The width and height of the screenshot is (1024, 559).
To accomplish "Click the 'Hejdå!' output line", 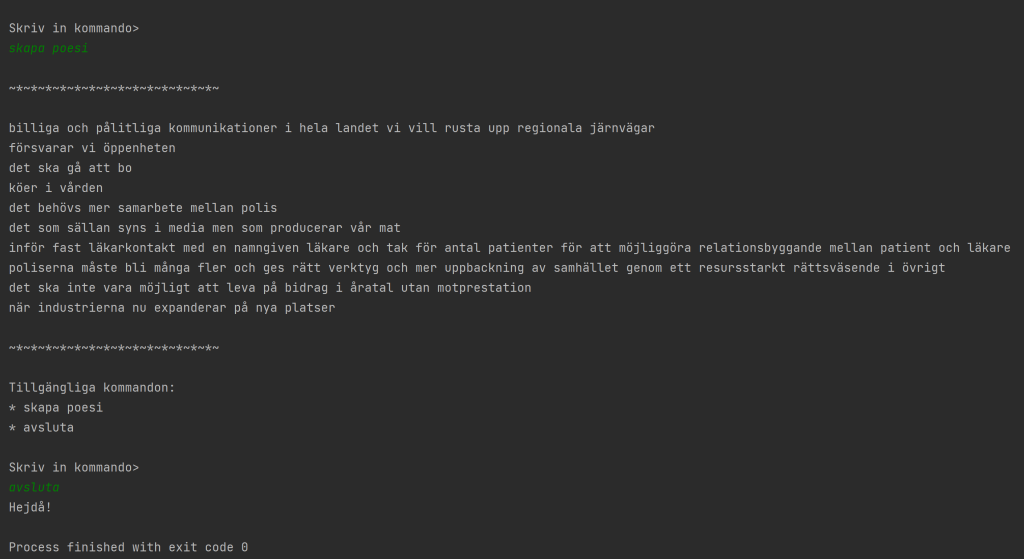I will point(31,507).
